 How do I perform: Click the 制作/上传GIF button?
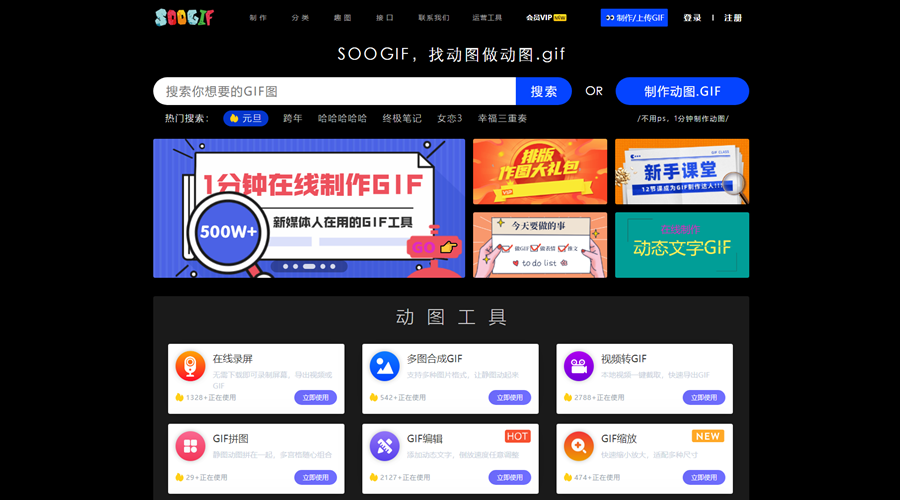[x=634, y=18]
